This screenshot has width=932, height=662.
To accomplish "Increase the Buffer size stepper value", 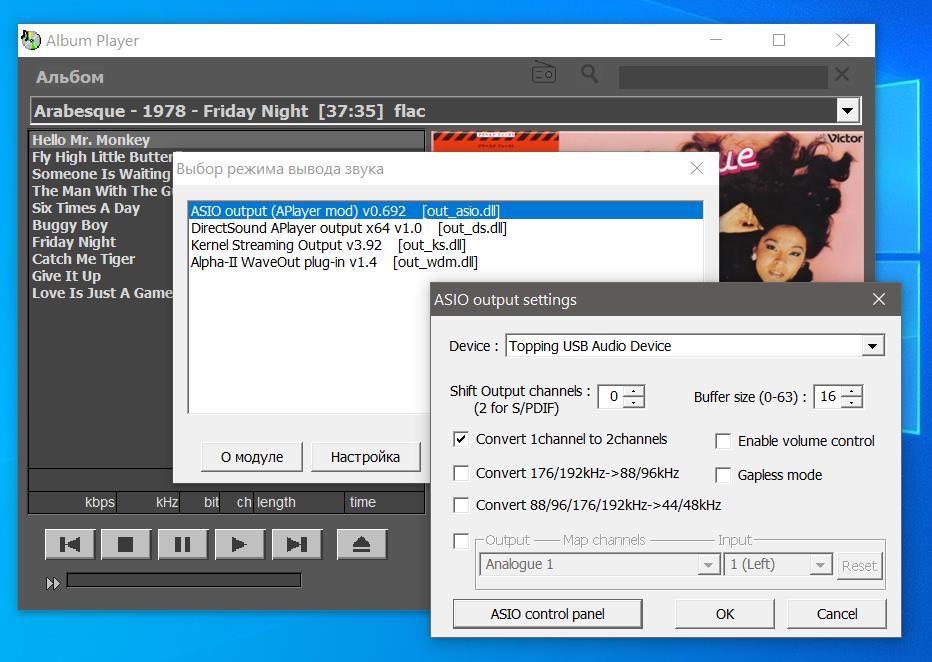I will click(851, 391).
